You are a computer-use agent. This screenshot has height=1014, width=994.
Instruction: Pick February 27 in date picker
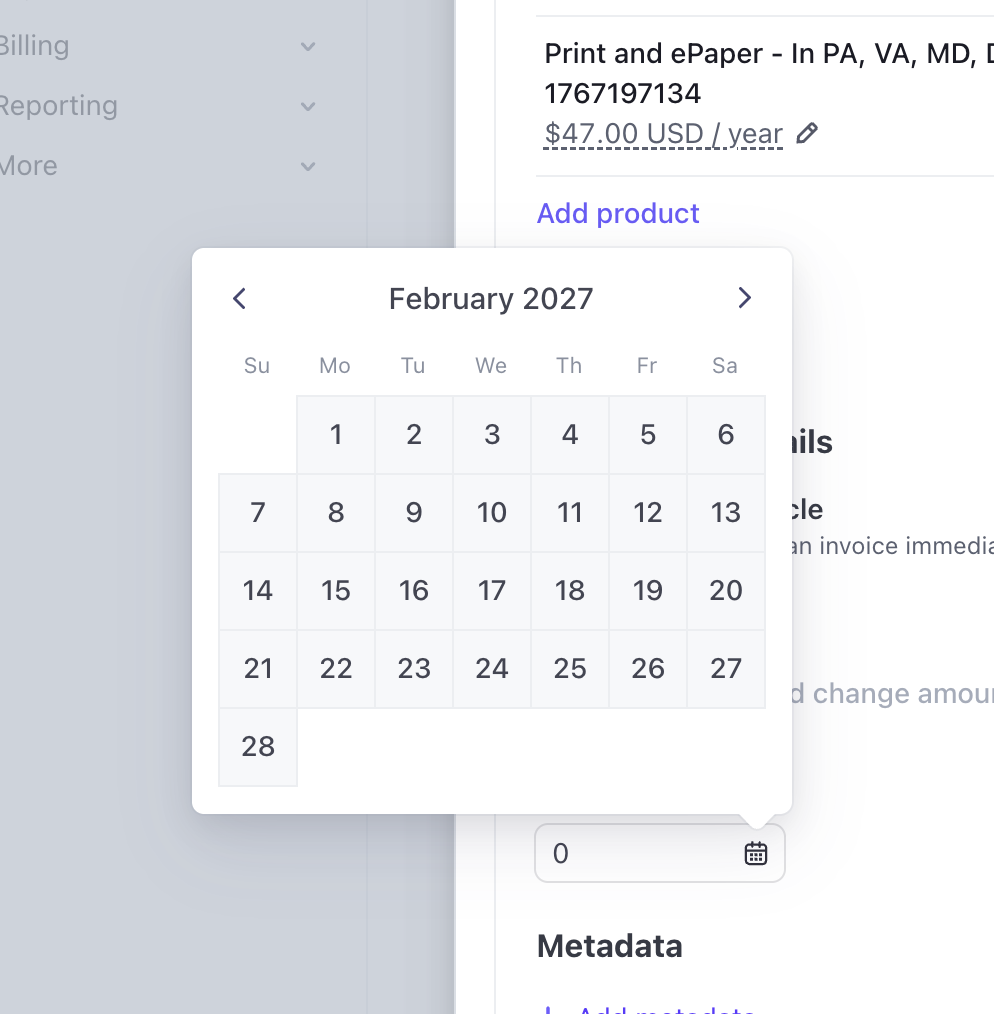726,668
